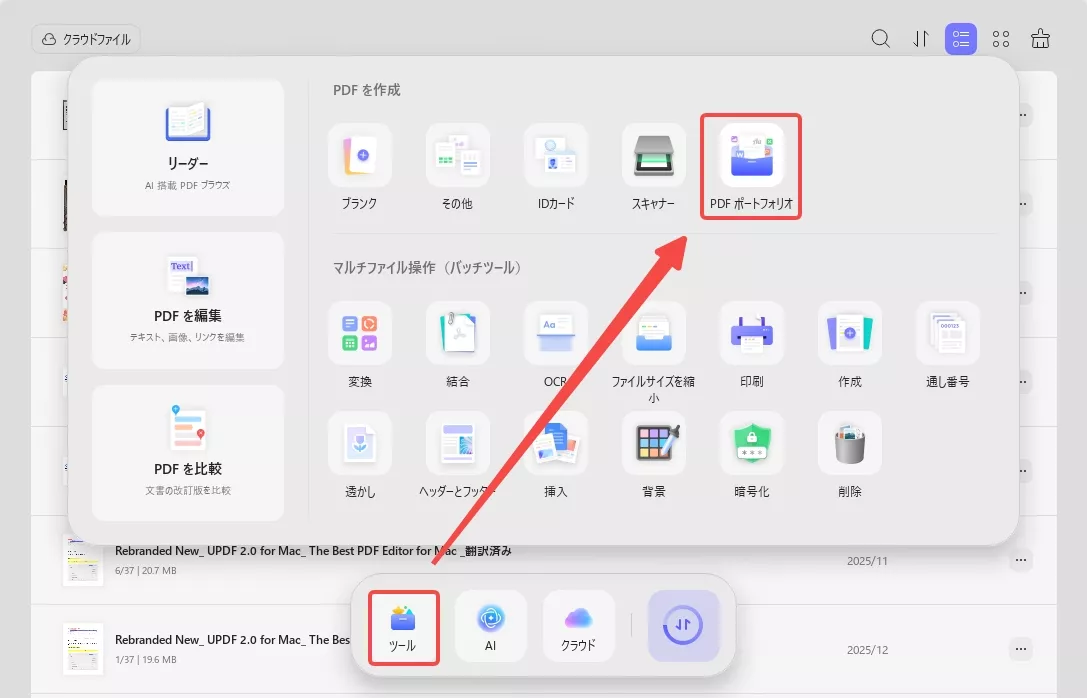Create PDF from IDカード
The image size is (1087, 698).
click(556, 167)
